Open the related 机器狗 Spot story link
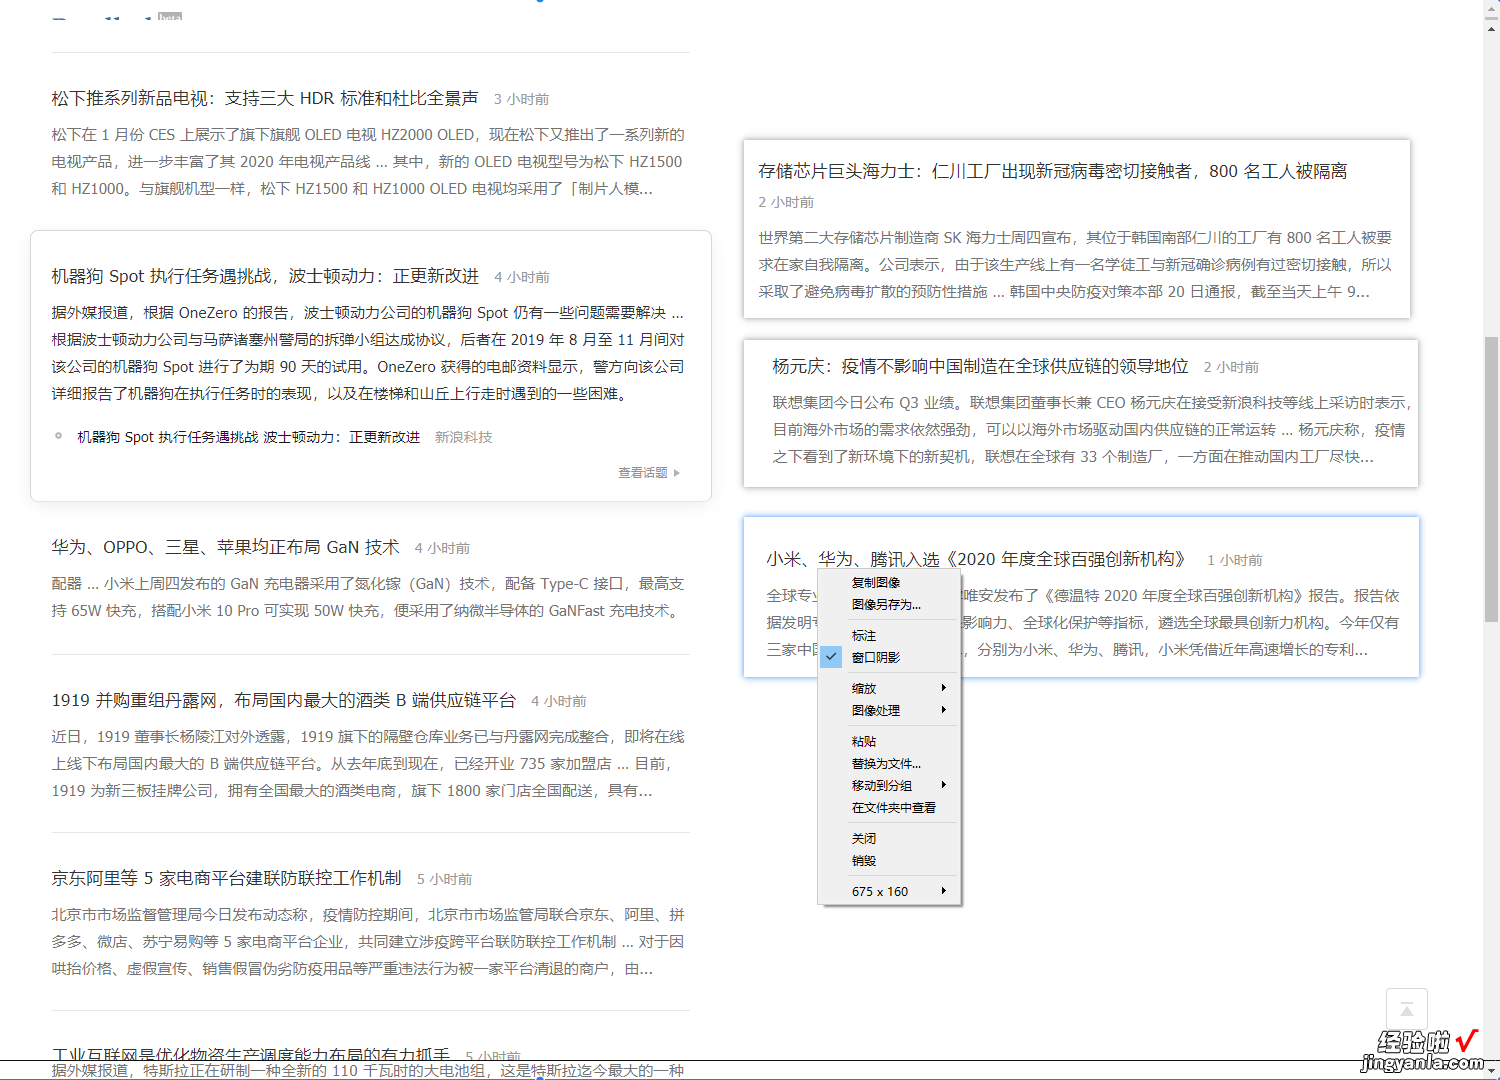Screen dimensions: 1500x1080 coord(249,437)
